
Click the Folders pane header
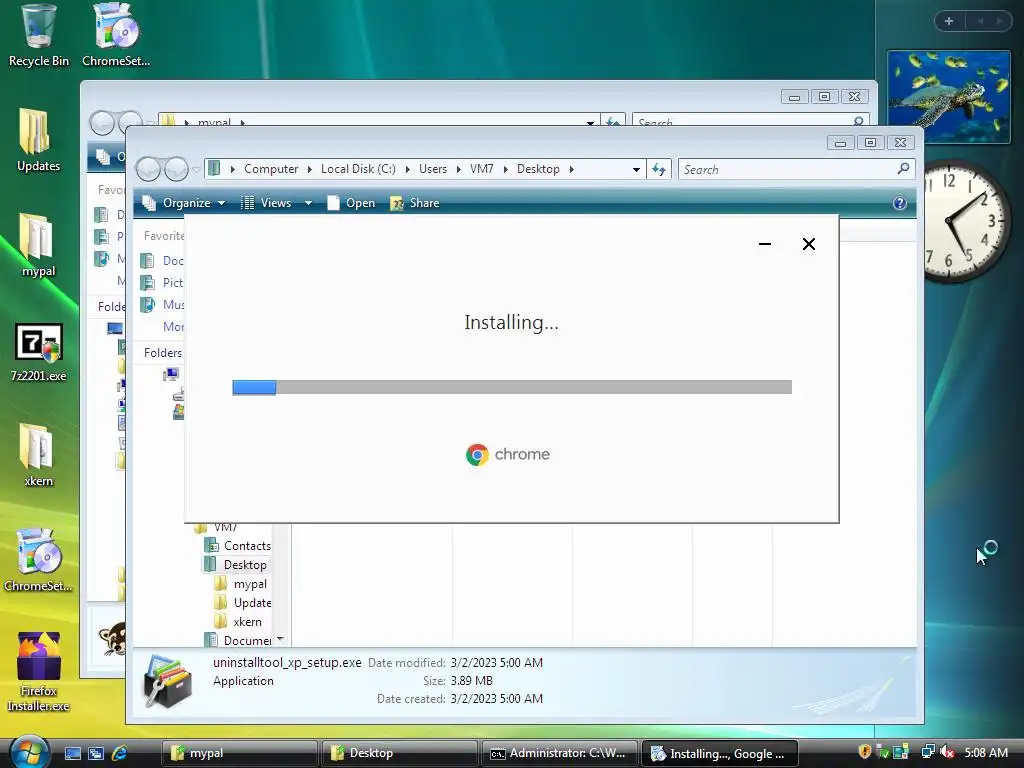coord(163,353)
